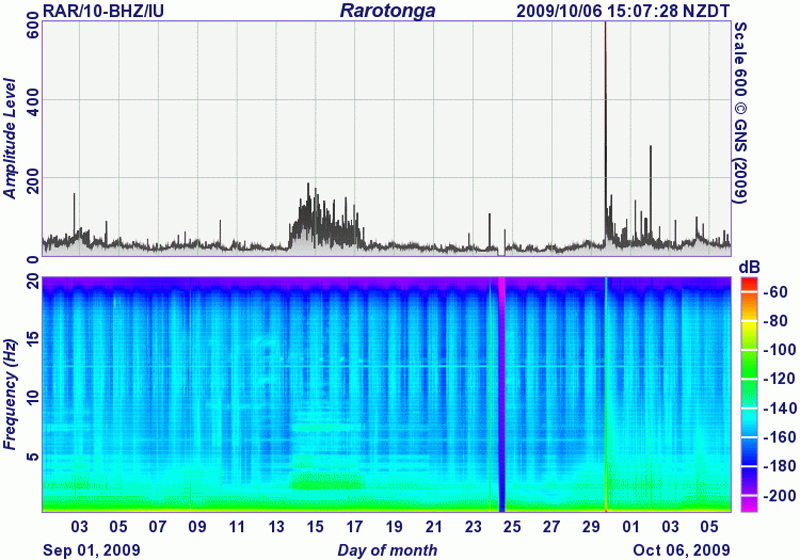The image size is (800, 560).
Task: Click the 400 amplitude axis tick label
Action: [32, 104]
